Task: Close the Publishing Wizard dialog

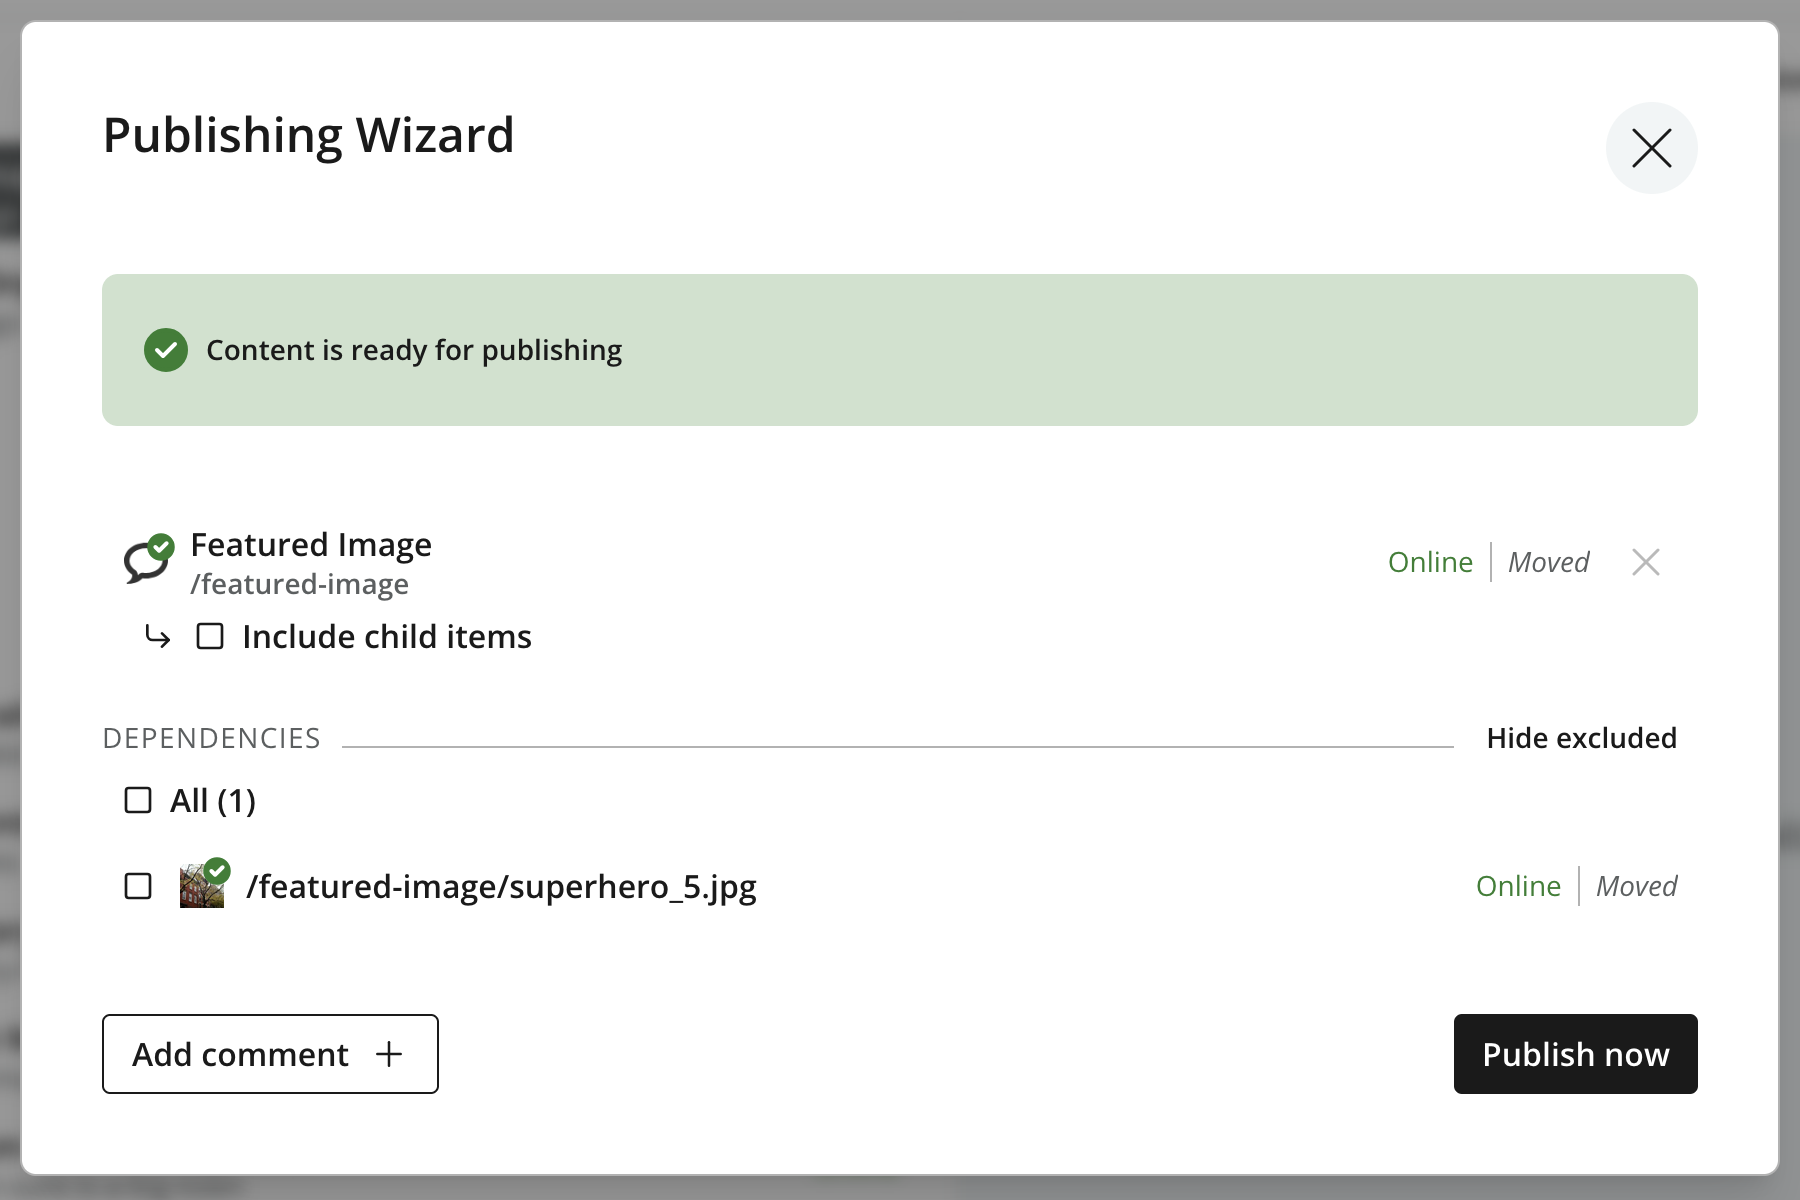Action: tap(1651, 148)
